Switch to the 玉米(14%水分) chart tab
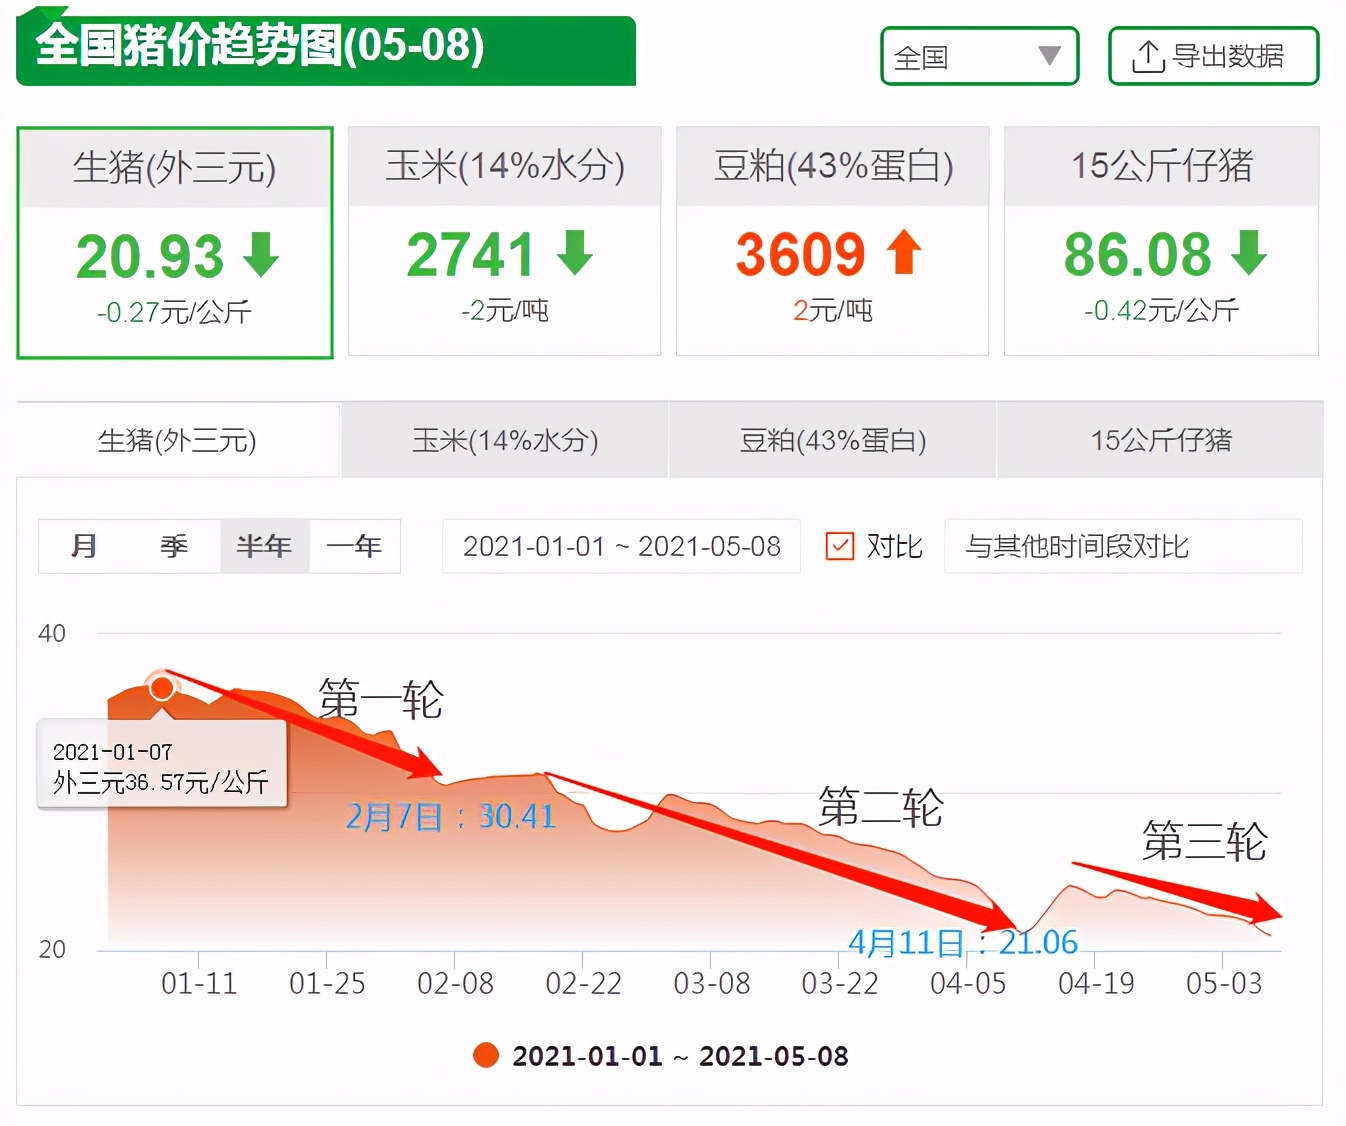1346x1126 pixels. [x=505, y=440]
